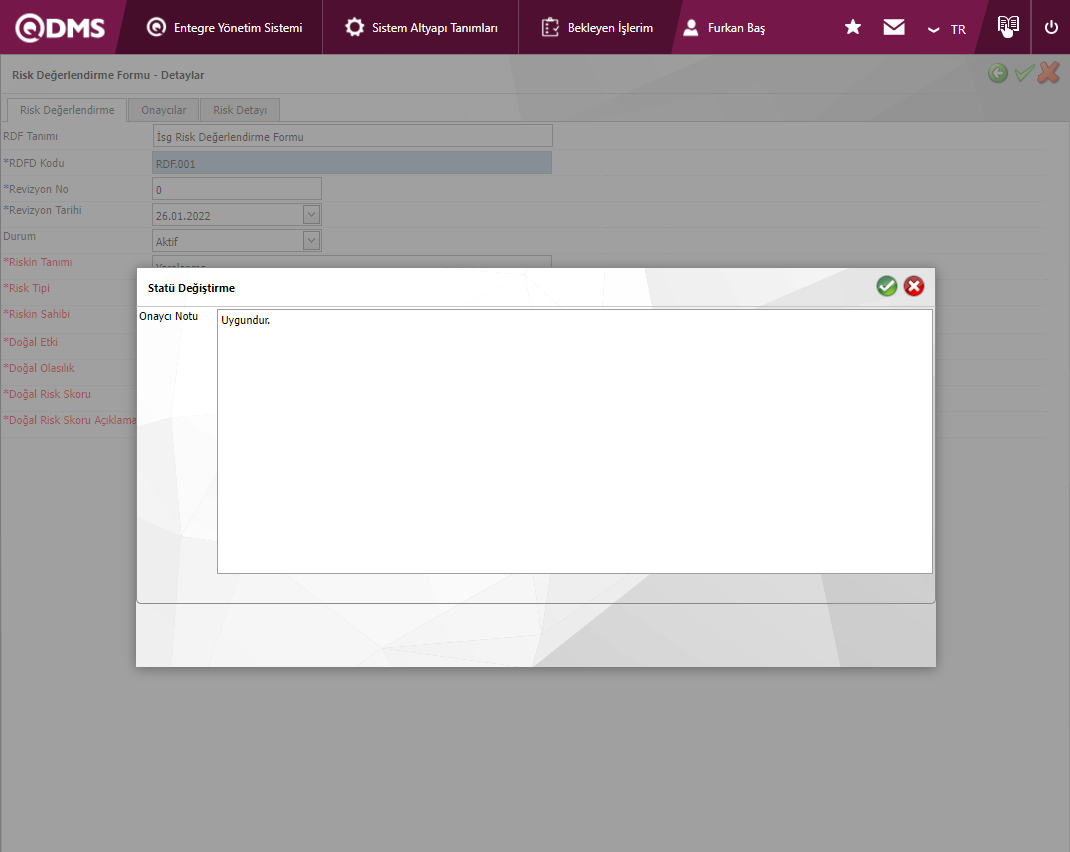Click the Doğal Risk Skoru label
Screen dimensions: 1070x852
pyautogui.click(x=47, y=394)
